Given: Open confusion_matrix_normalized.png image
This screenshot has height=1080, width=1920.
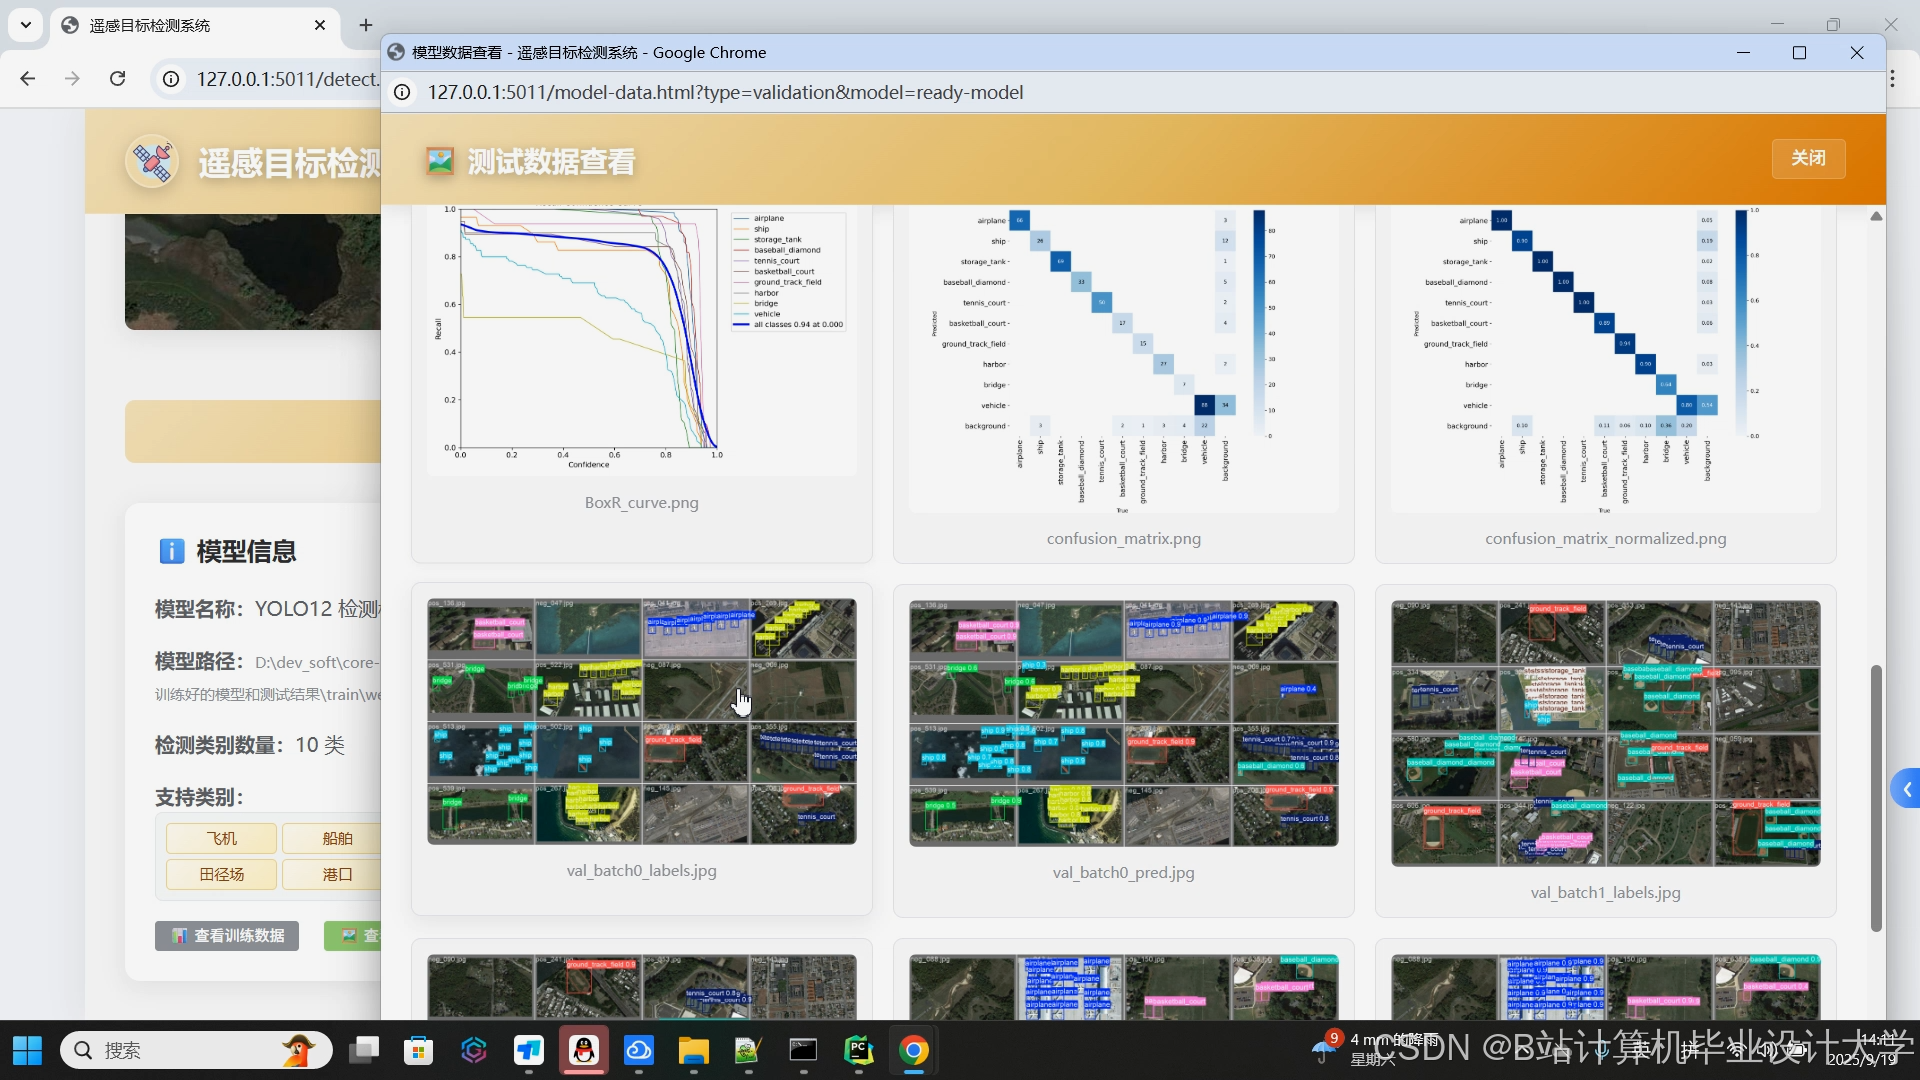Looking at the screenshot, I should pyautogui.click(x=1605, y=360).
